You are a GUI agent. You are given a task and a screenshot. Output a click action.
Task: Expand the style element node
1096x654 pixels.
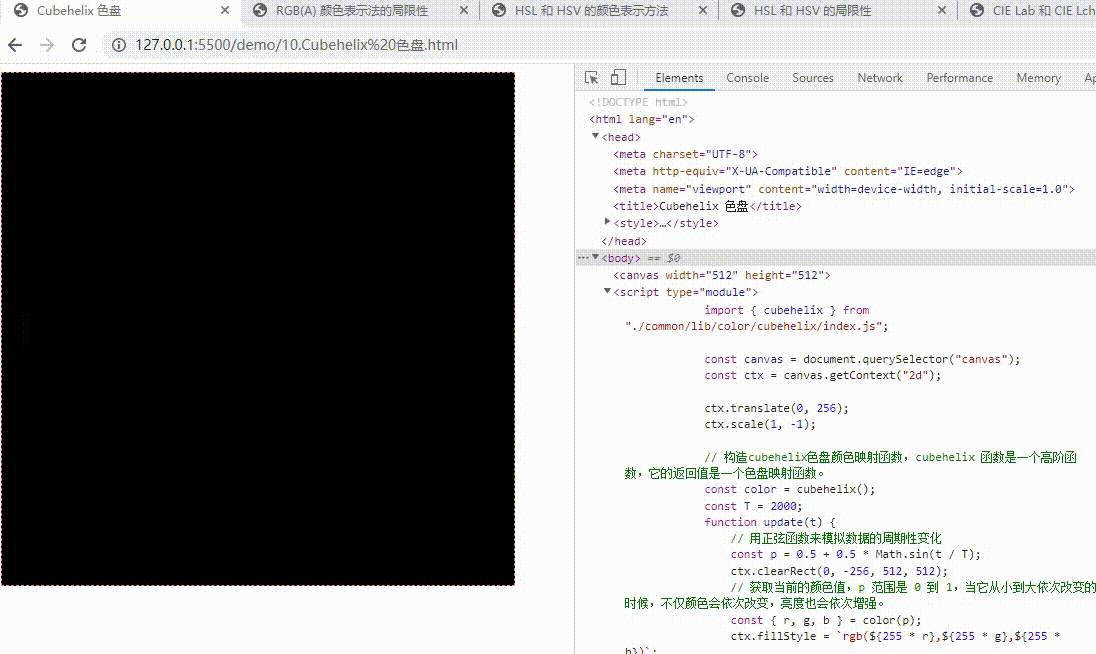click(x=607, y=222)
